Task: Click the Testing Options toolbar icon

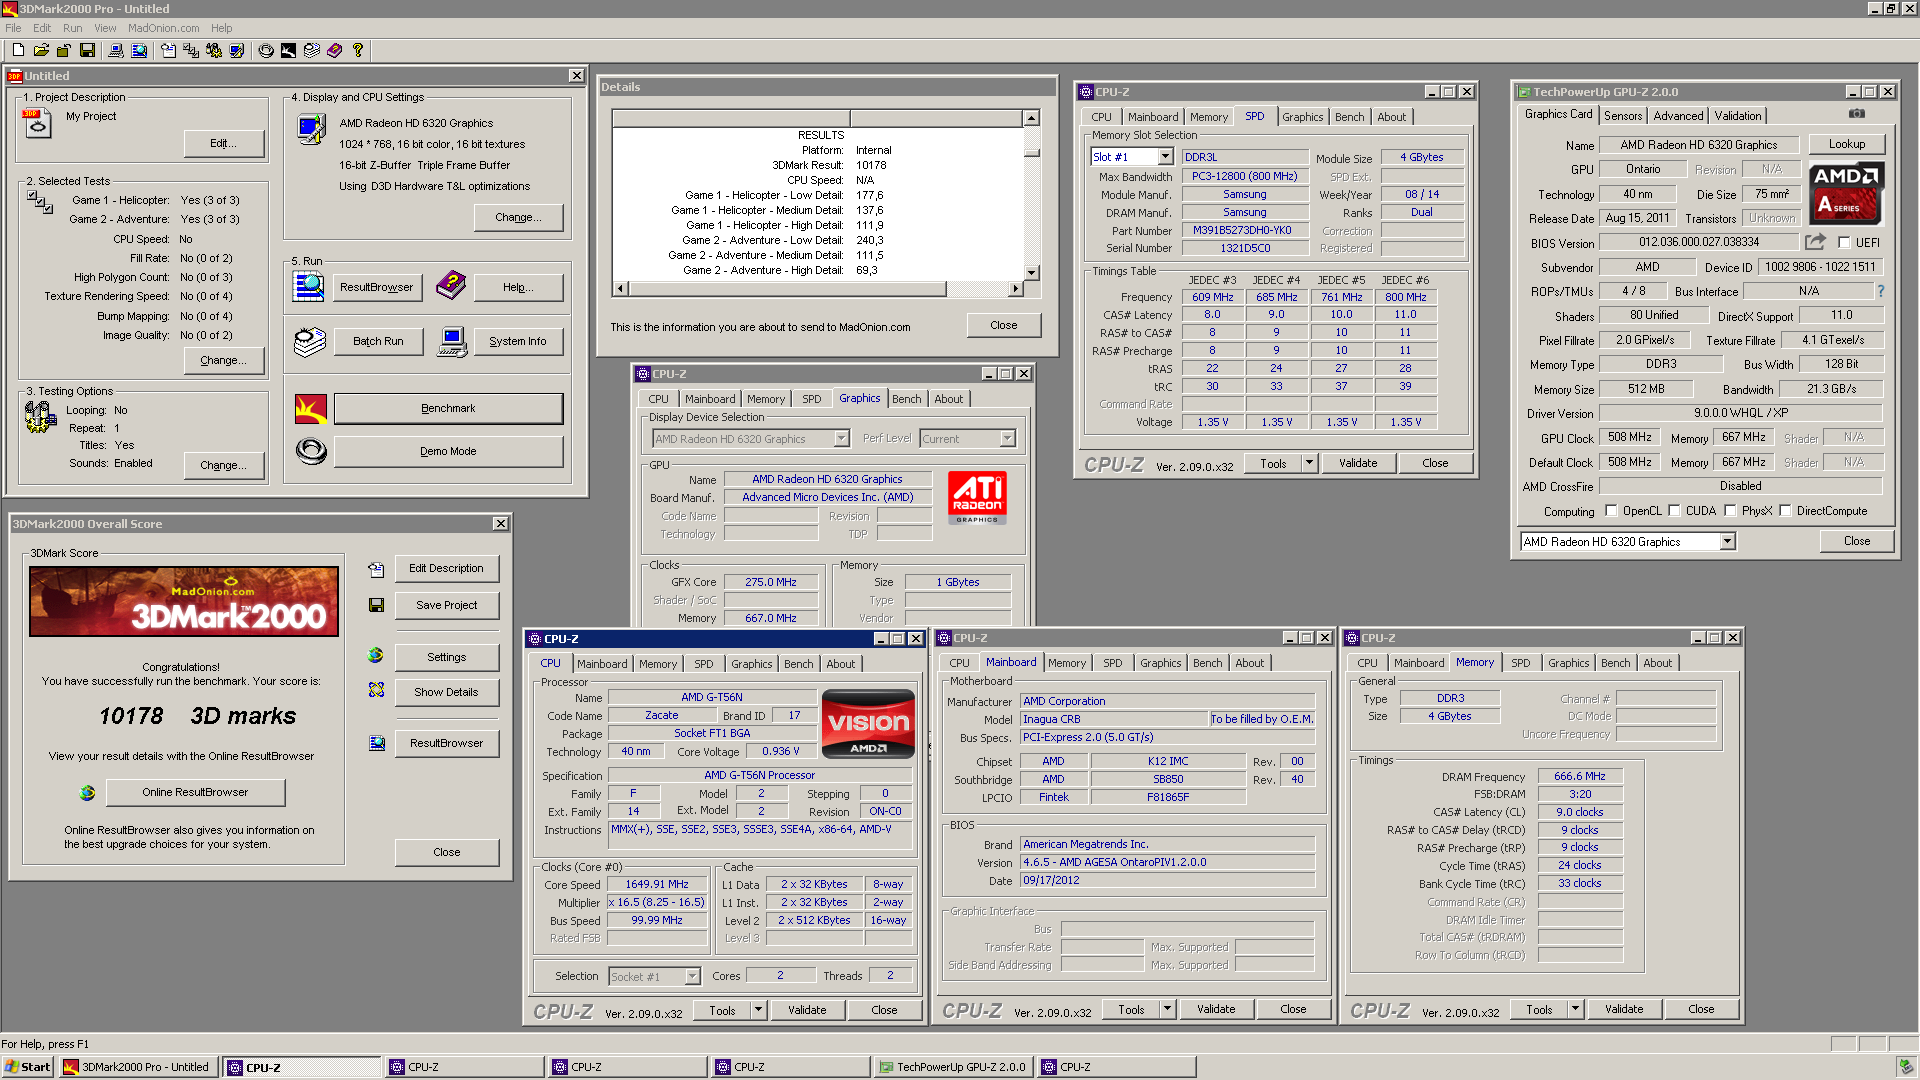Action: point(214,50)
